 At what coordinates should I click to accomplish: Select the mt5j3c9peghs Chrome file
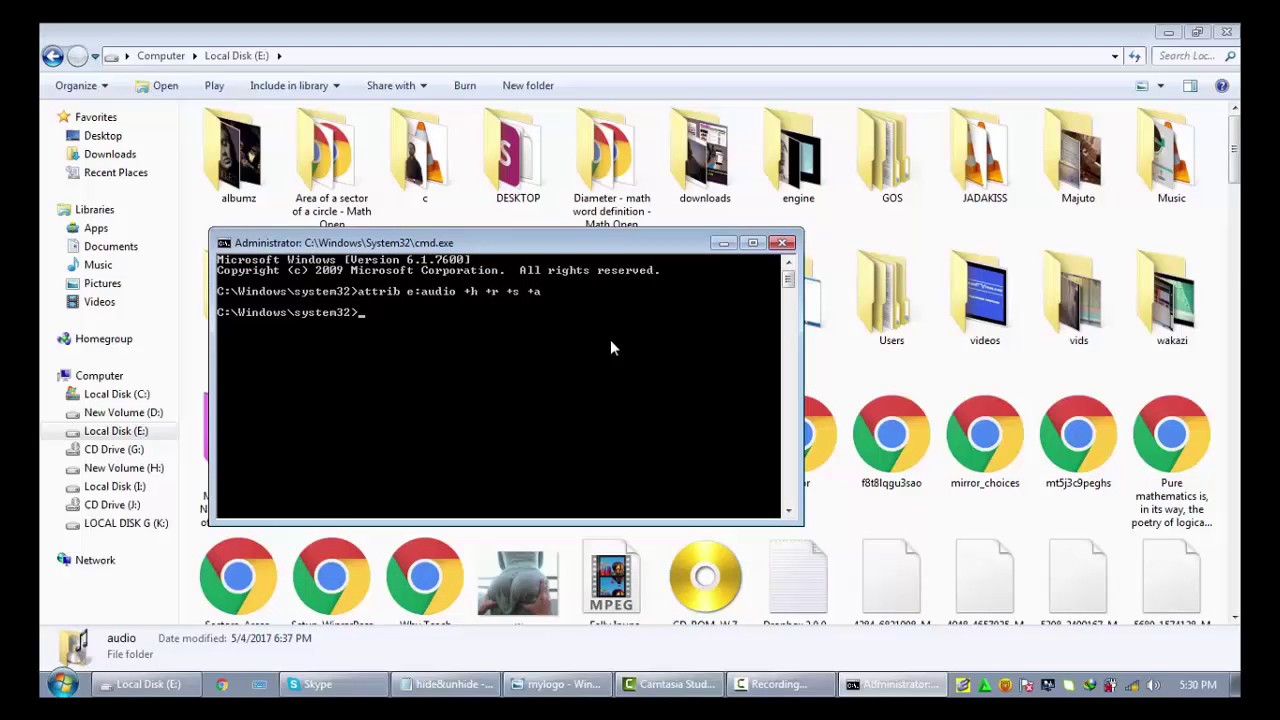[1078, 443]
